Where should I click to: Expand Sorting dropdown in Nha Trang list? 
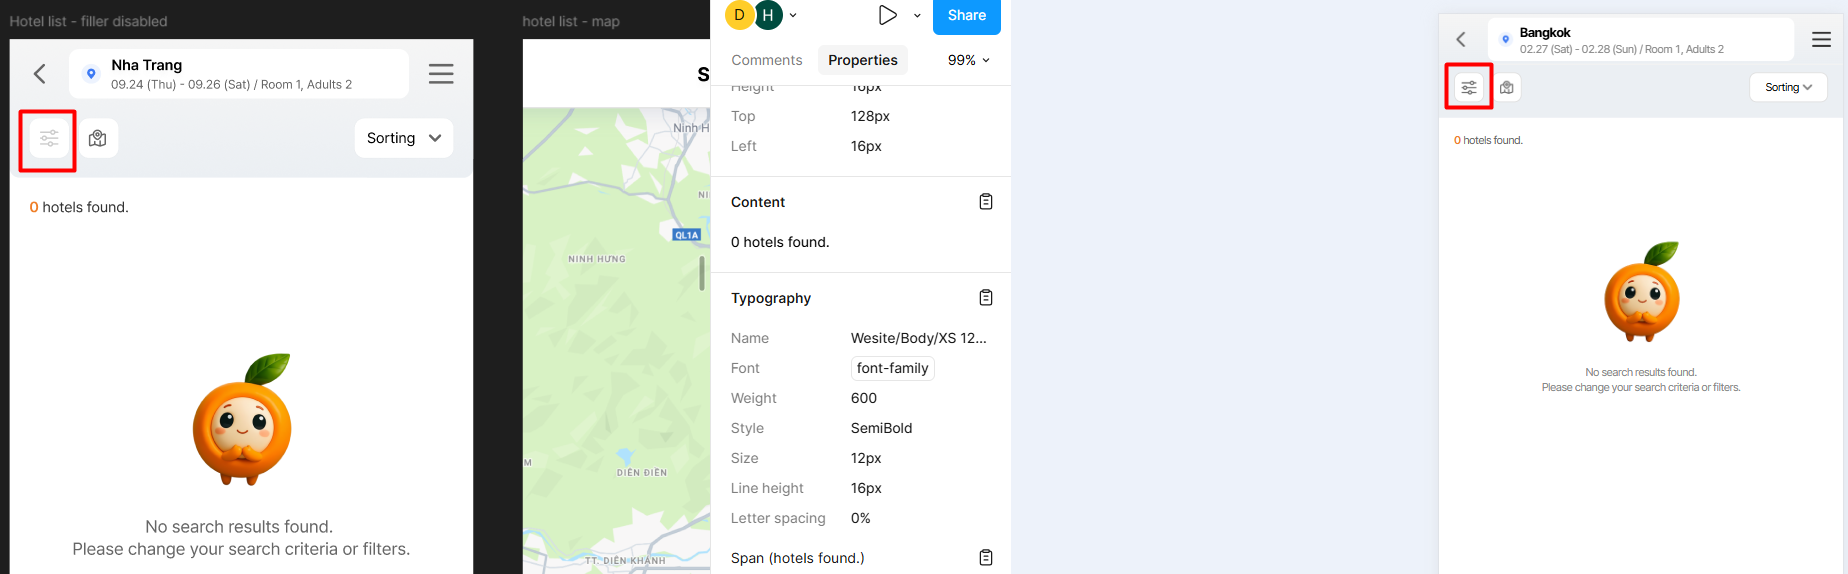click(x=404, y=138)
